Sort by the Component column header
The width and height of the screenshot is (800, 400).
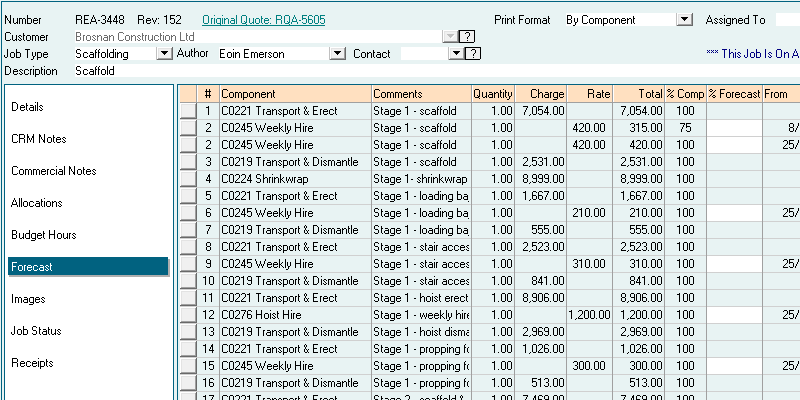click(x=294, y=94)
